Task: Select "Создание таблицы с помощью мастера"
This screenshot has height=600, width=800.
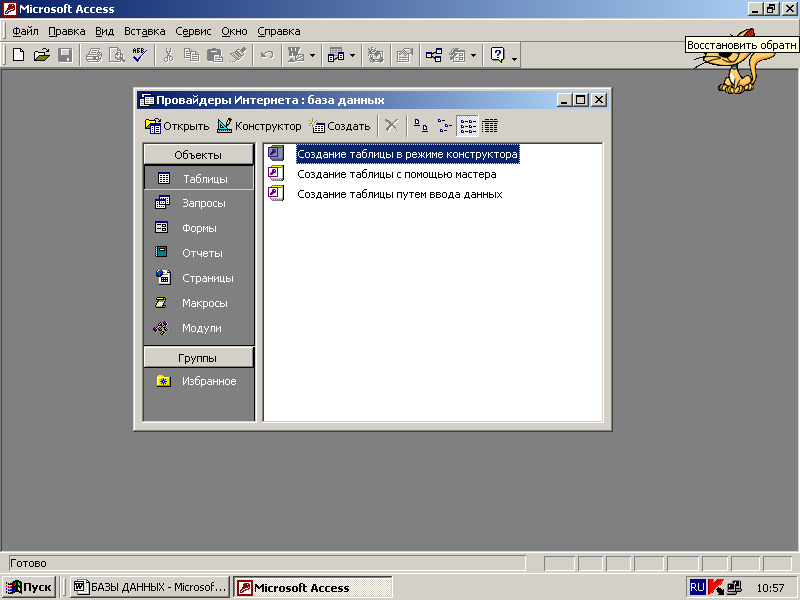Action: [x=396, y=174]
